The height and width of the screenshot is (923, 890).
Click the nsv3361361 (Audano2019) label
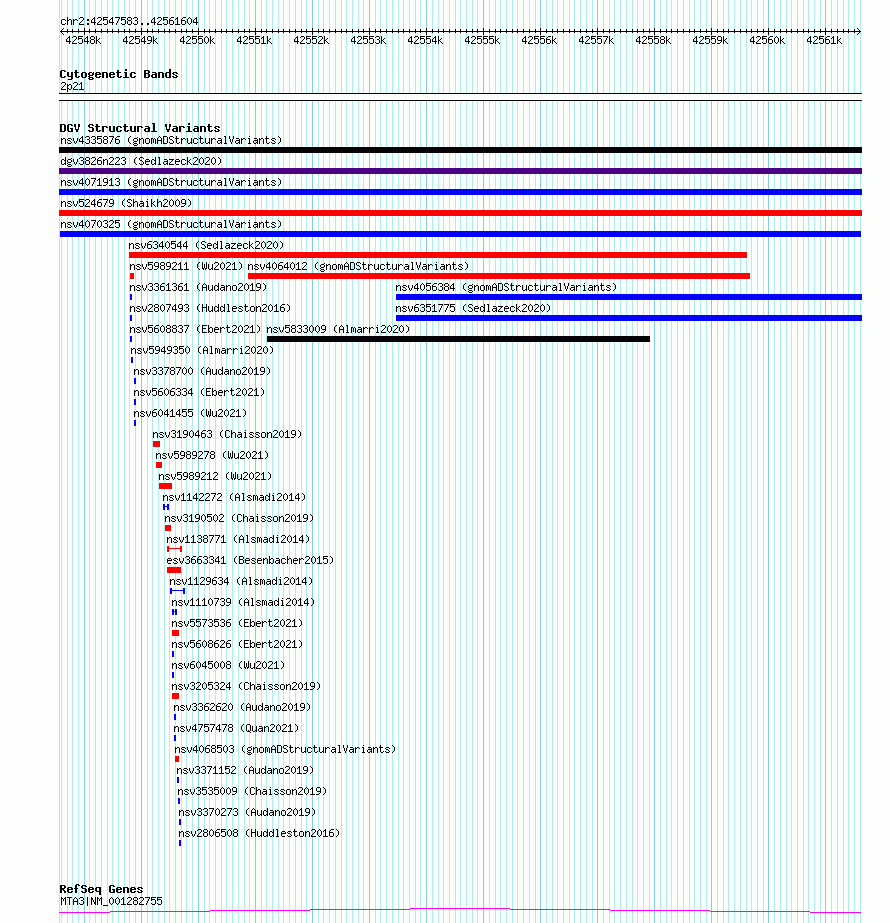click(x=198, y=287)
